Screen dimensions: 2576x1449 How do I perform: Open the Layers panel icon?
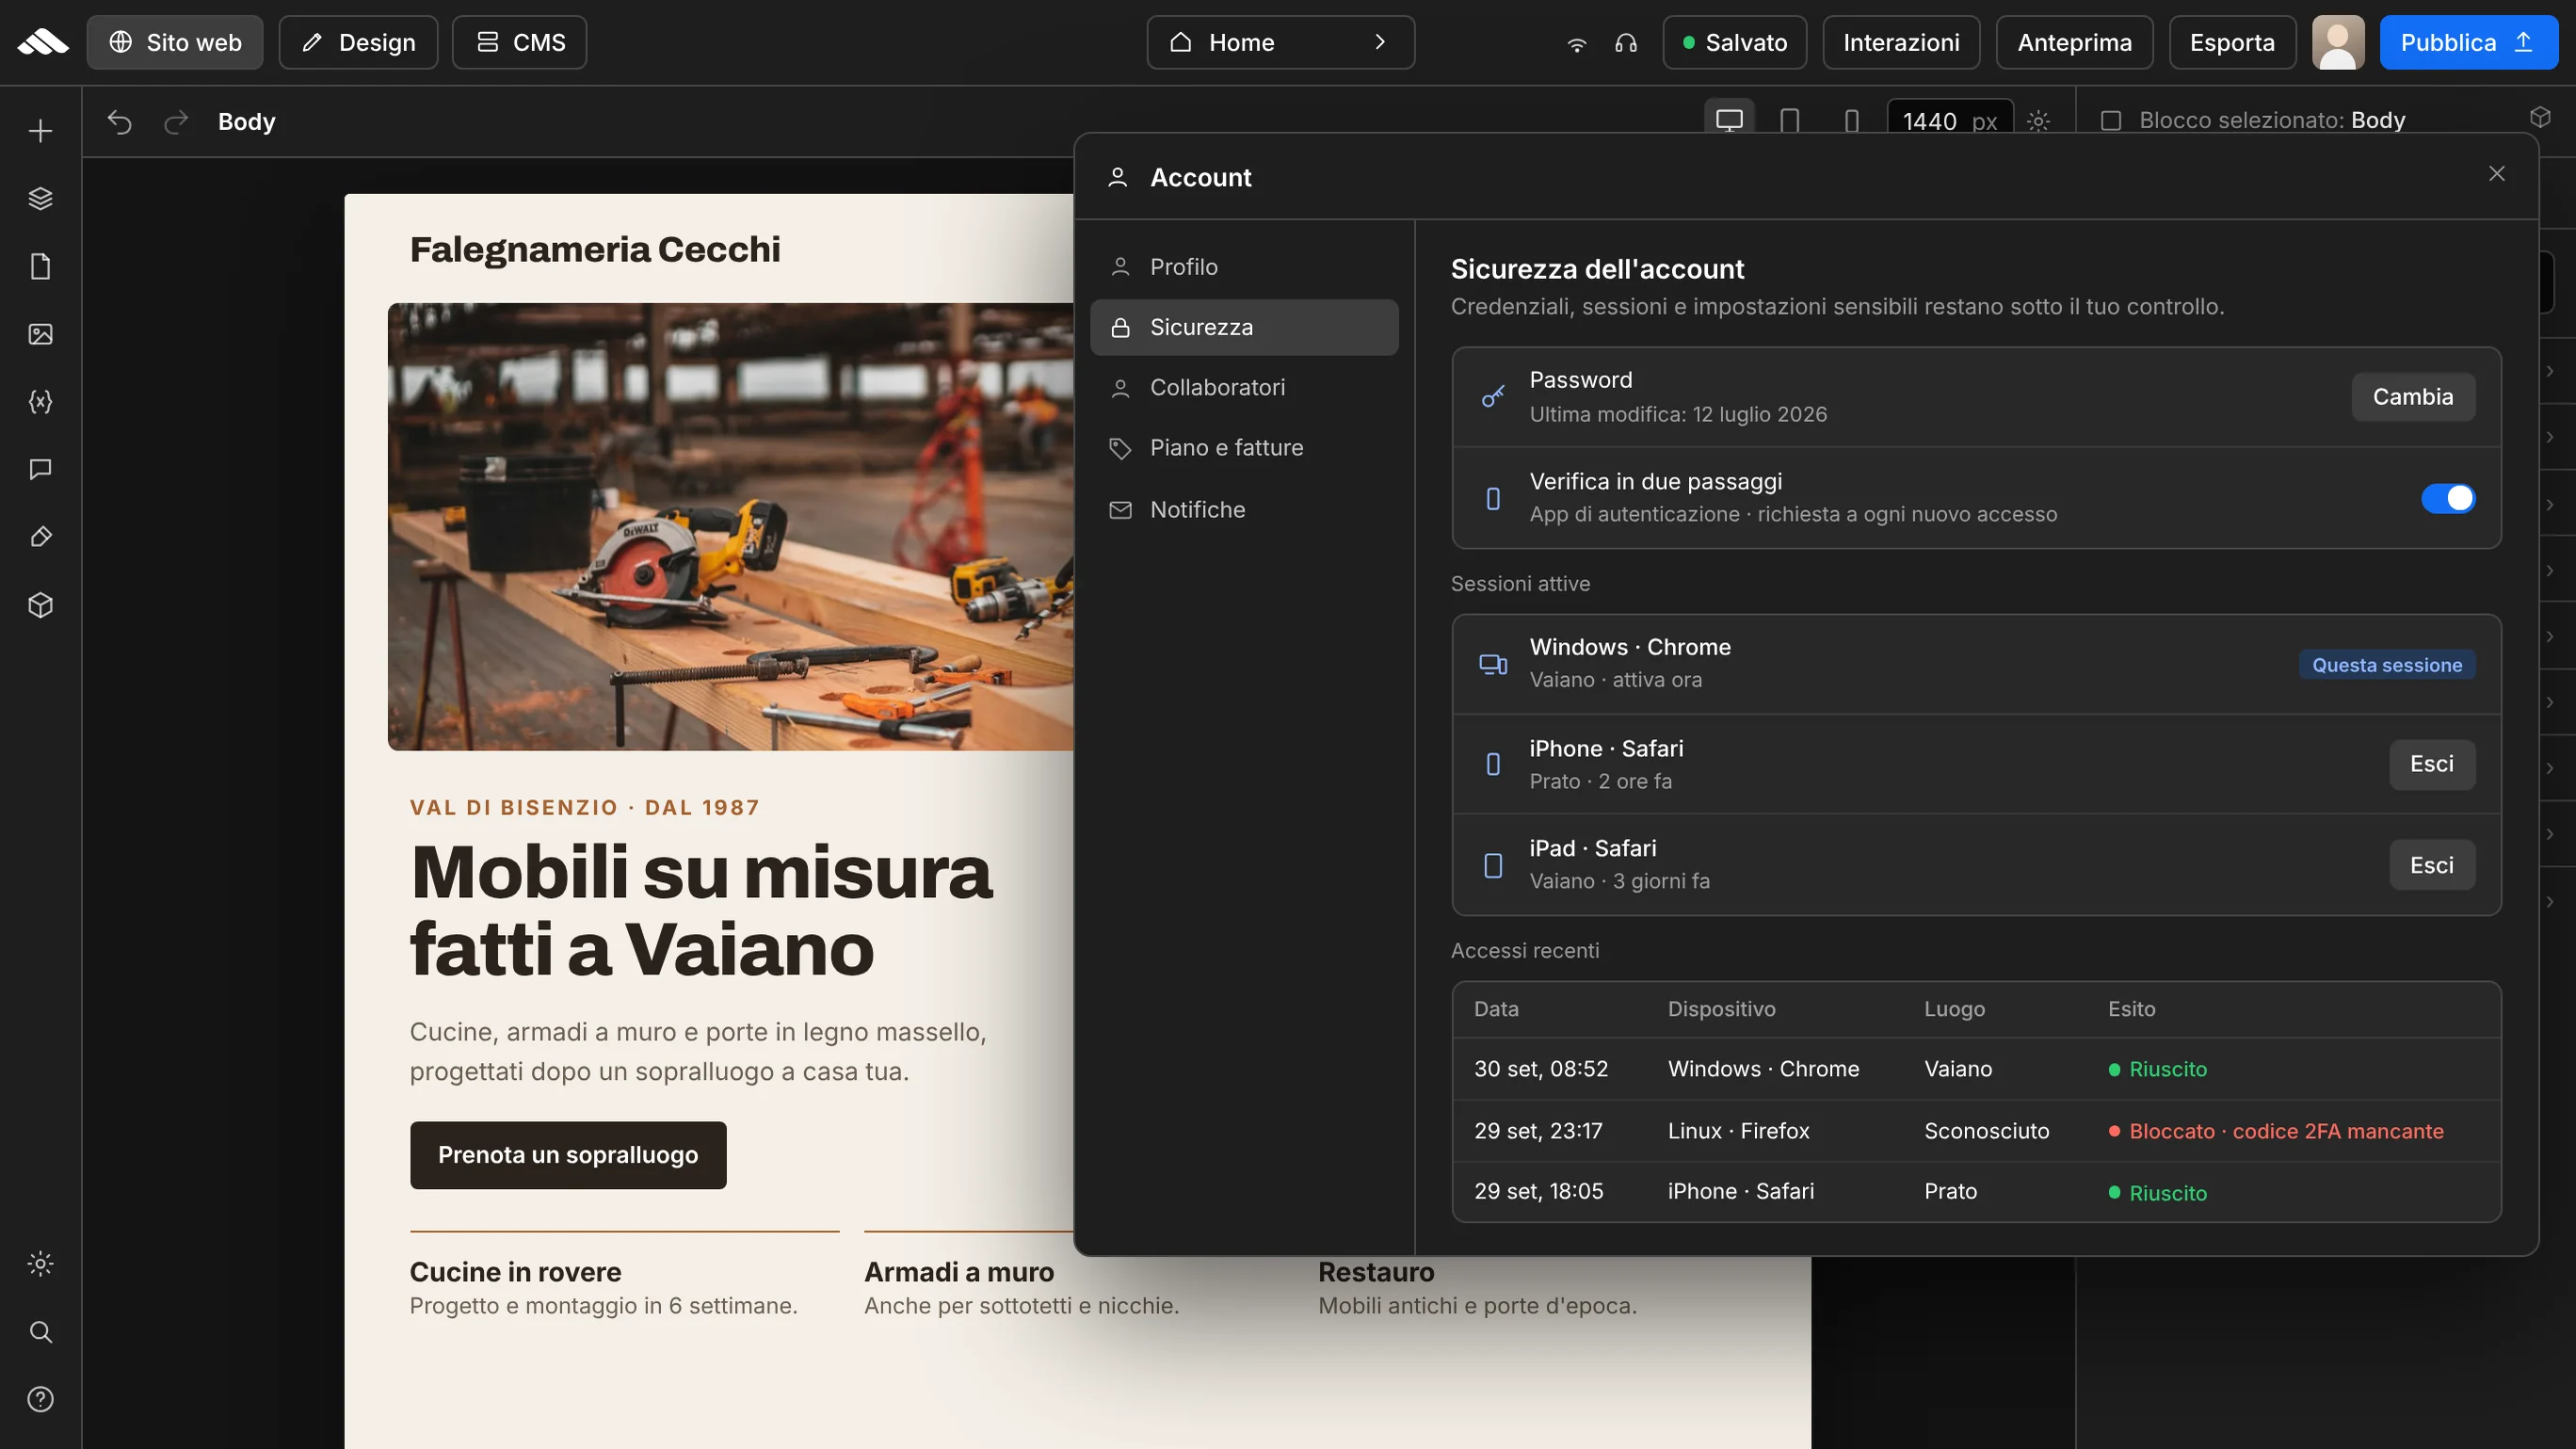pyautogui.click(x=40, y=199)
